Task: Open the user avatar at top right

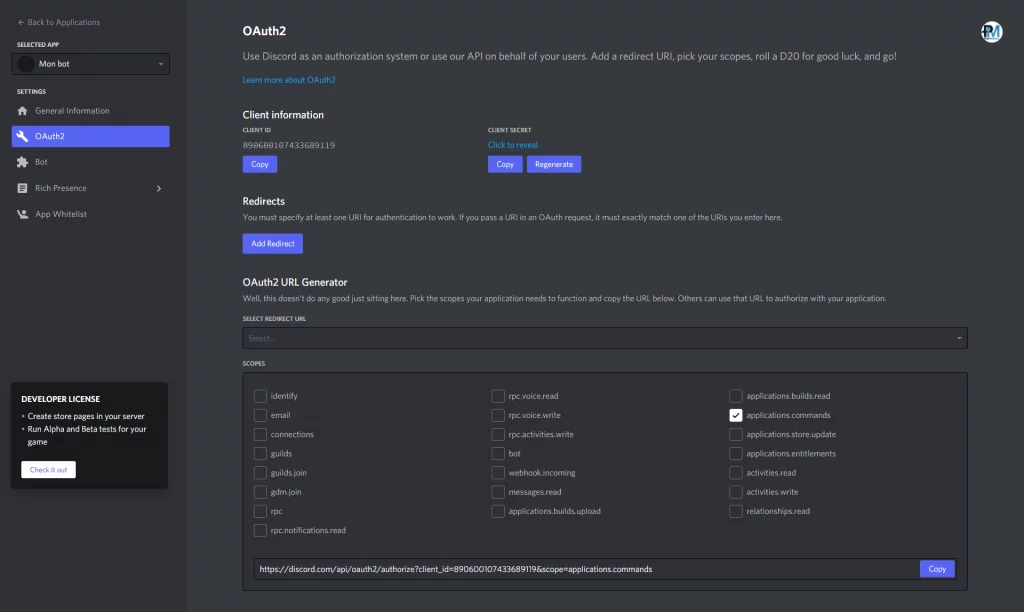Action: 991,32
